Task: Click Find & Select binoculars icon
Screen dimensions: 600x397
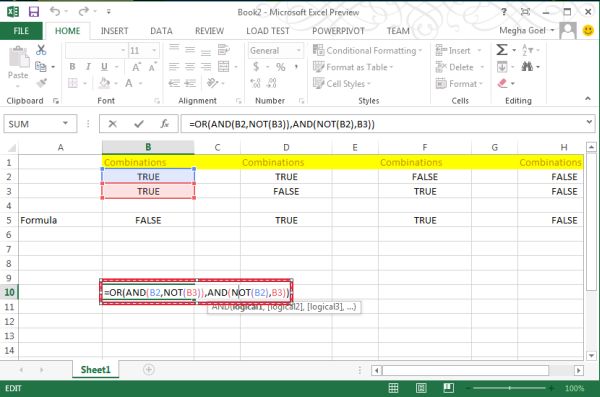Action: [x=527, y=67]
